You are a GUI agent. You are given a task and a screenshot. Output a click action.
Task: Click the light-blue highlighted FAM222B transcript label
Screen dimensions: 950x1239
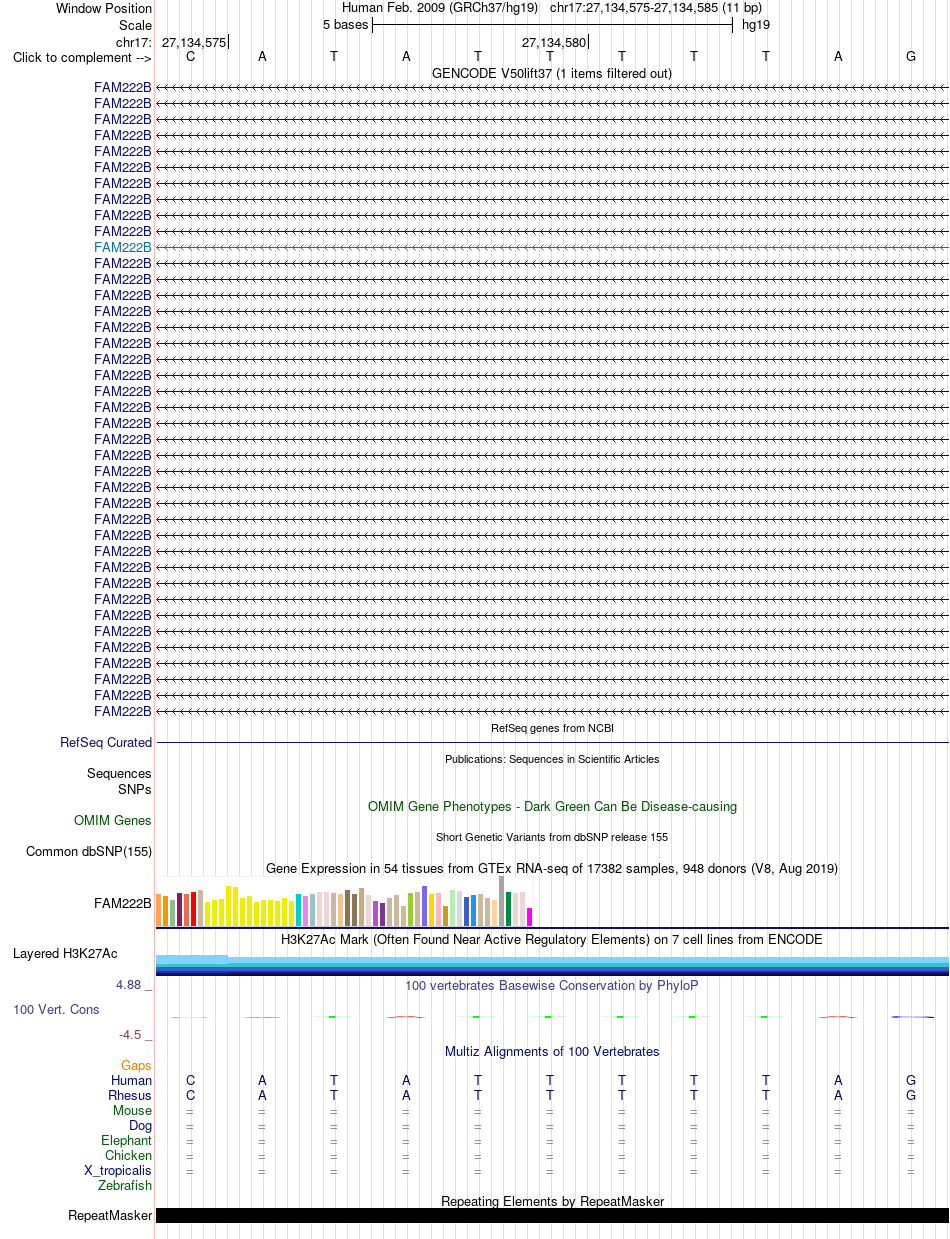coord(123,247)
